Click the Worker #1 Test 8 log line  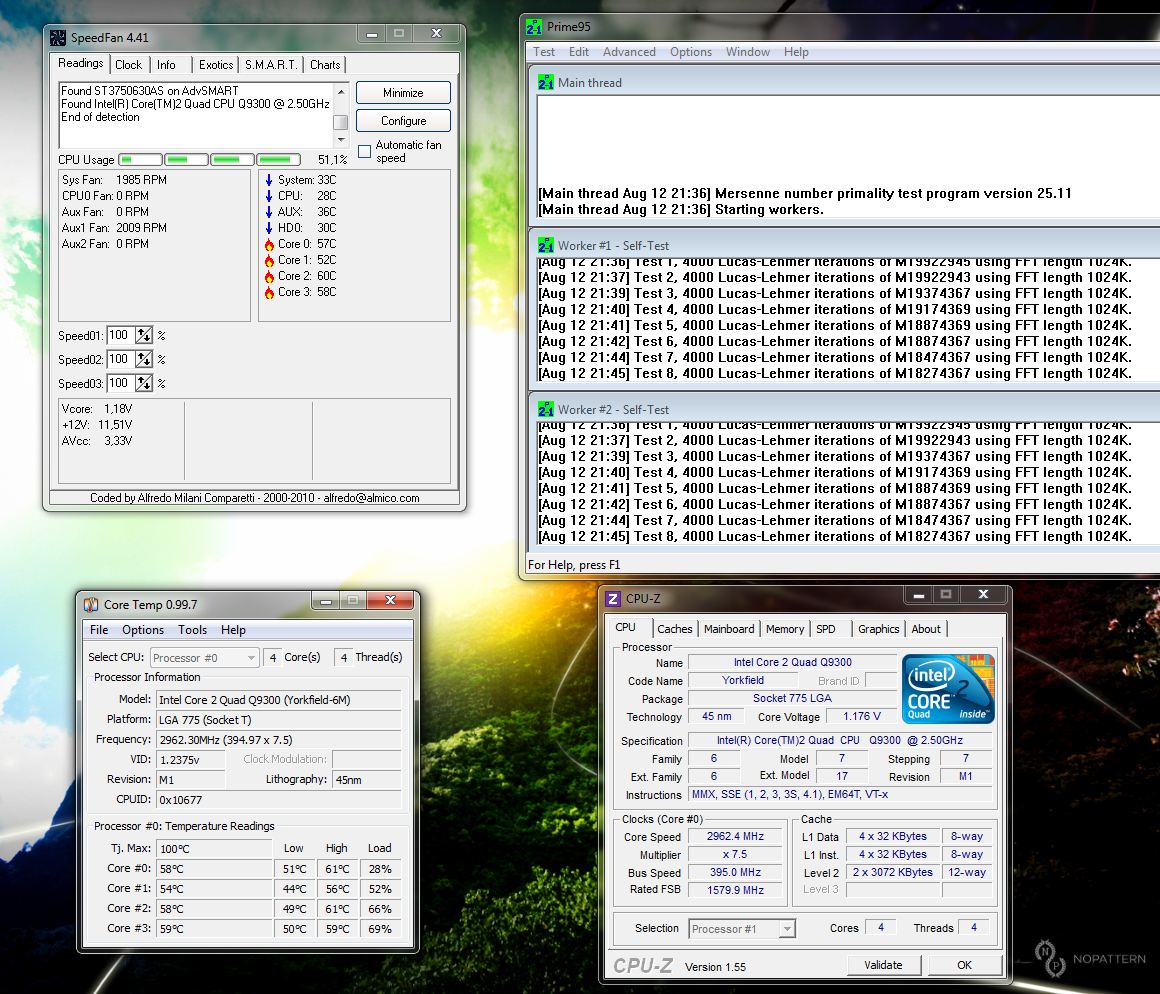click(x=834, y=373)
